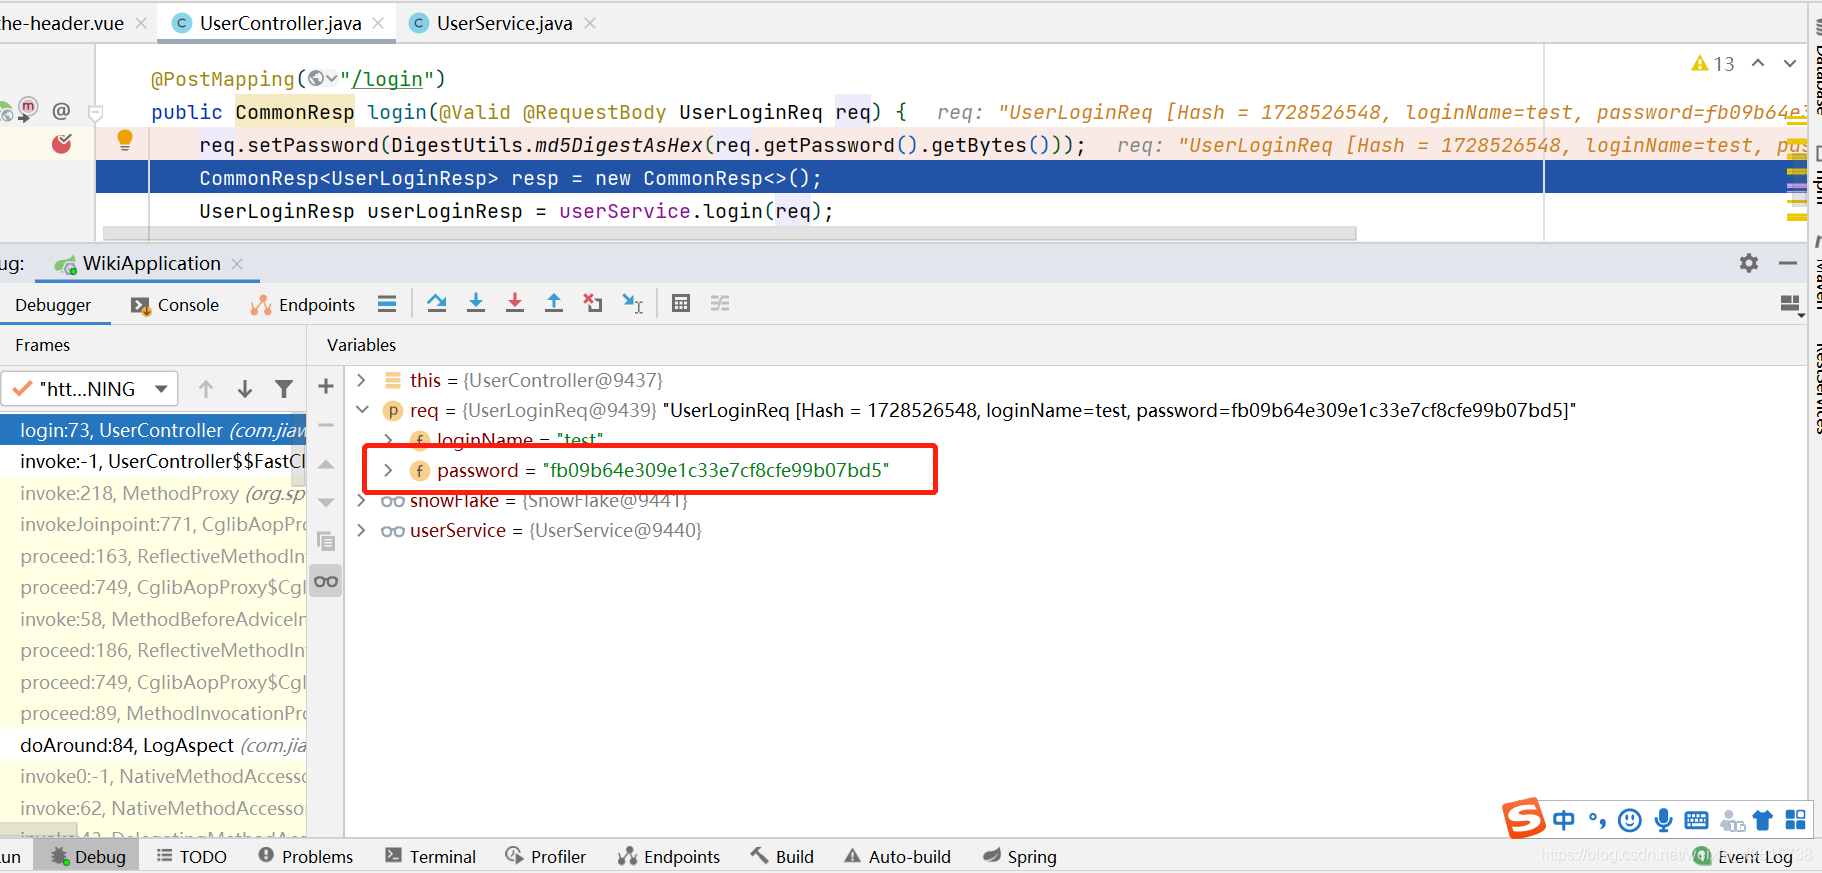1822x873 pixels.
Task: Switch to UserService.java tab
Action: coord(504,23)
